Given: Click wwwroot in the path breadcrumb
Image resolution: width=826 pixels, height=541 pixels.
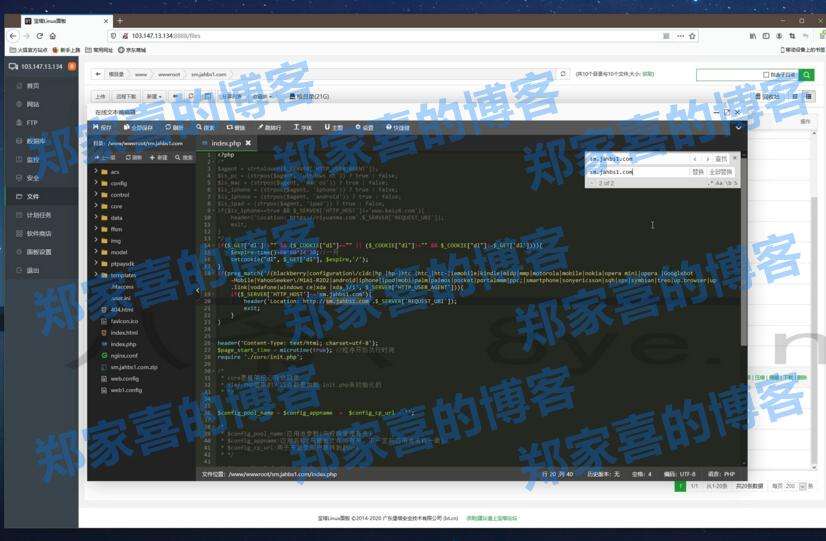Looking at the screenshot, I should click(169, 74).
